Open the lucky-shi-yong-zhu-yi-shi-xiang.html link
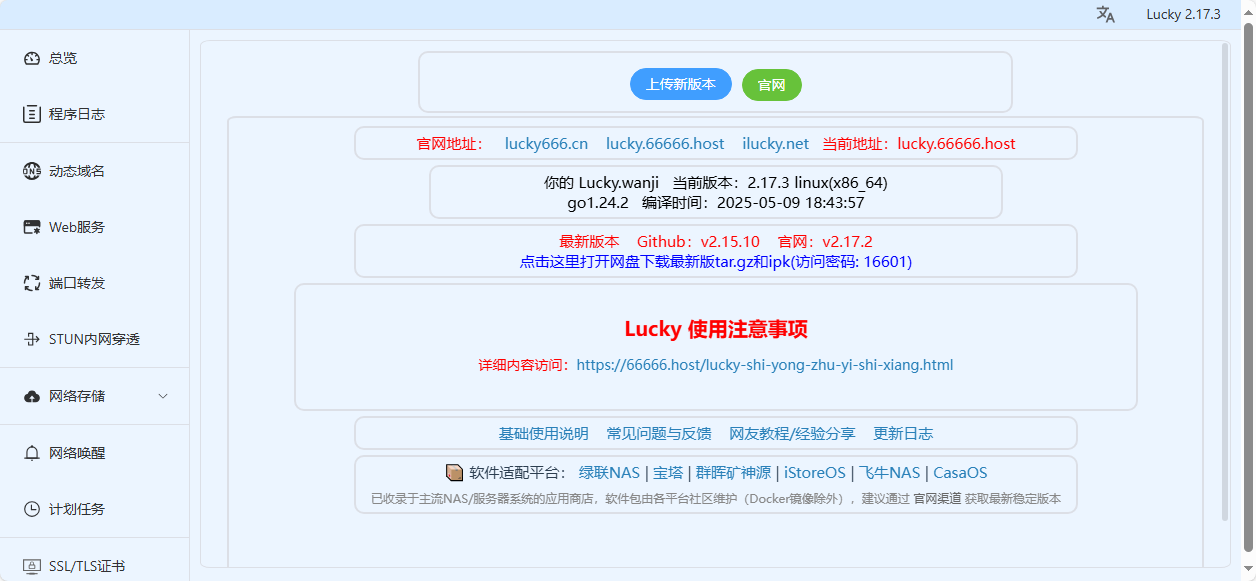The image size is (1256, 581). (x=765, y=365)
